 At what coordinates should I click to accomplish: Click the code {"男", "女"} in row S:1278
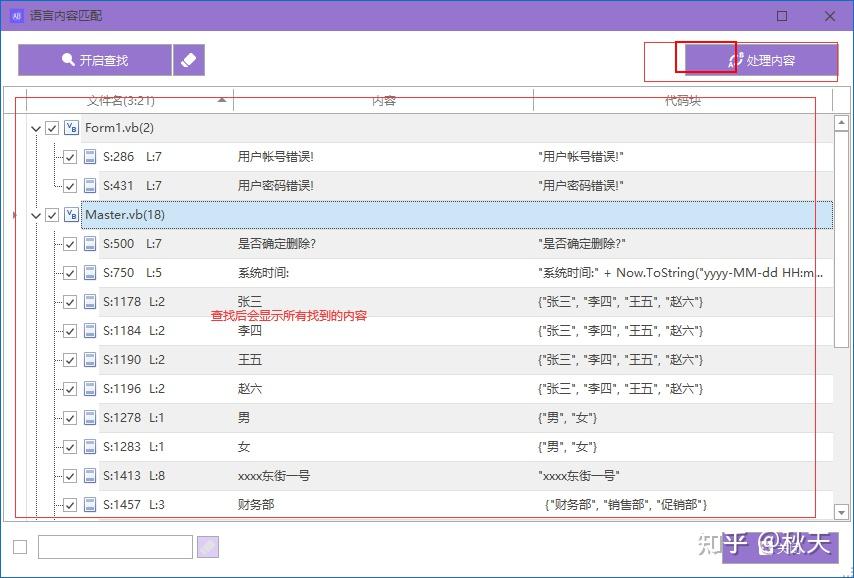coord(567,418)
